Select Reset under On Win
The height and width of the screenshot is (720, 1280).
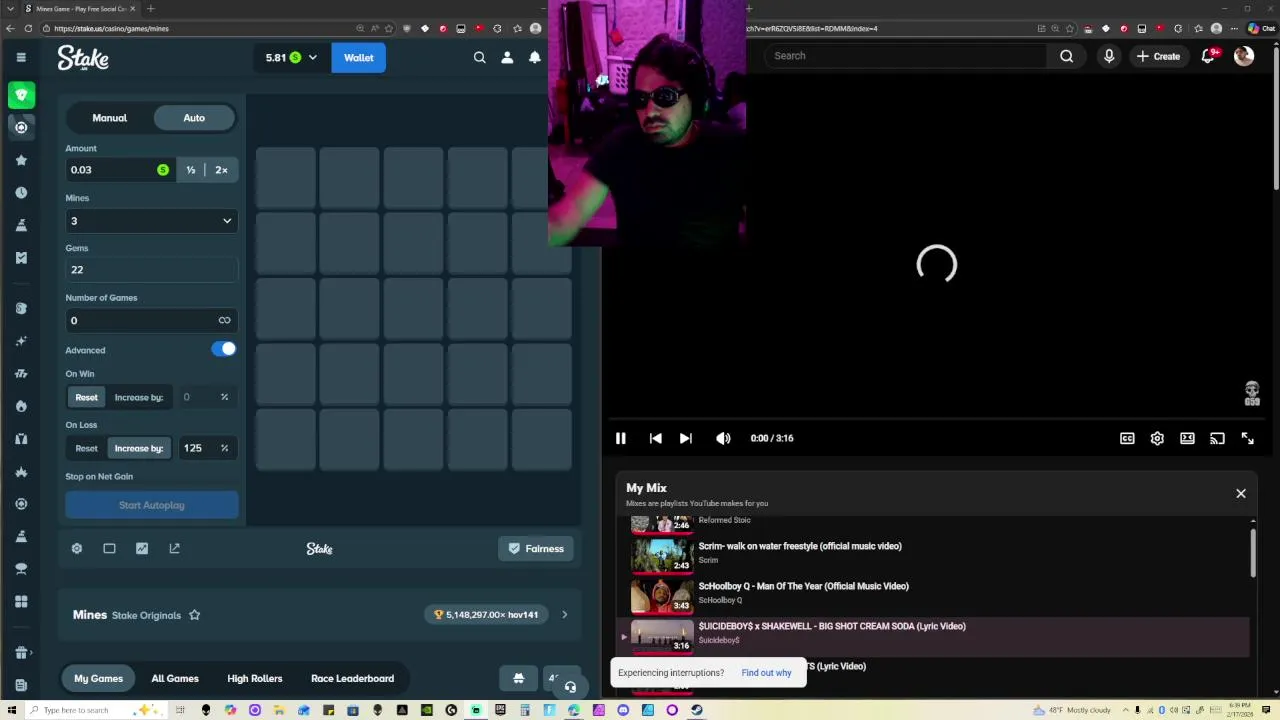click(x=86, y=397)
